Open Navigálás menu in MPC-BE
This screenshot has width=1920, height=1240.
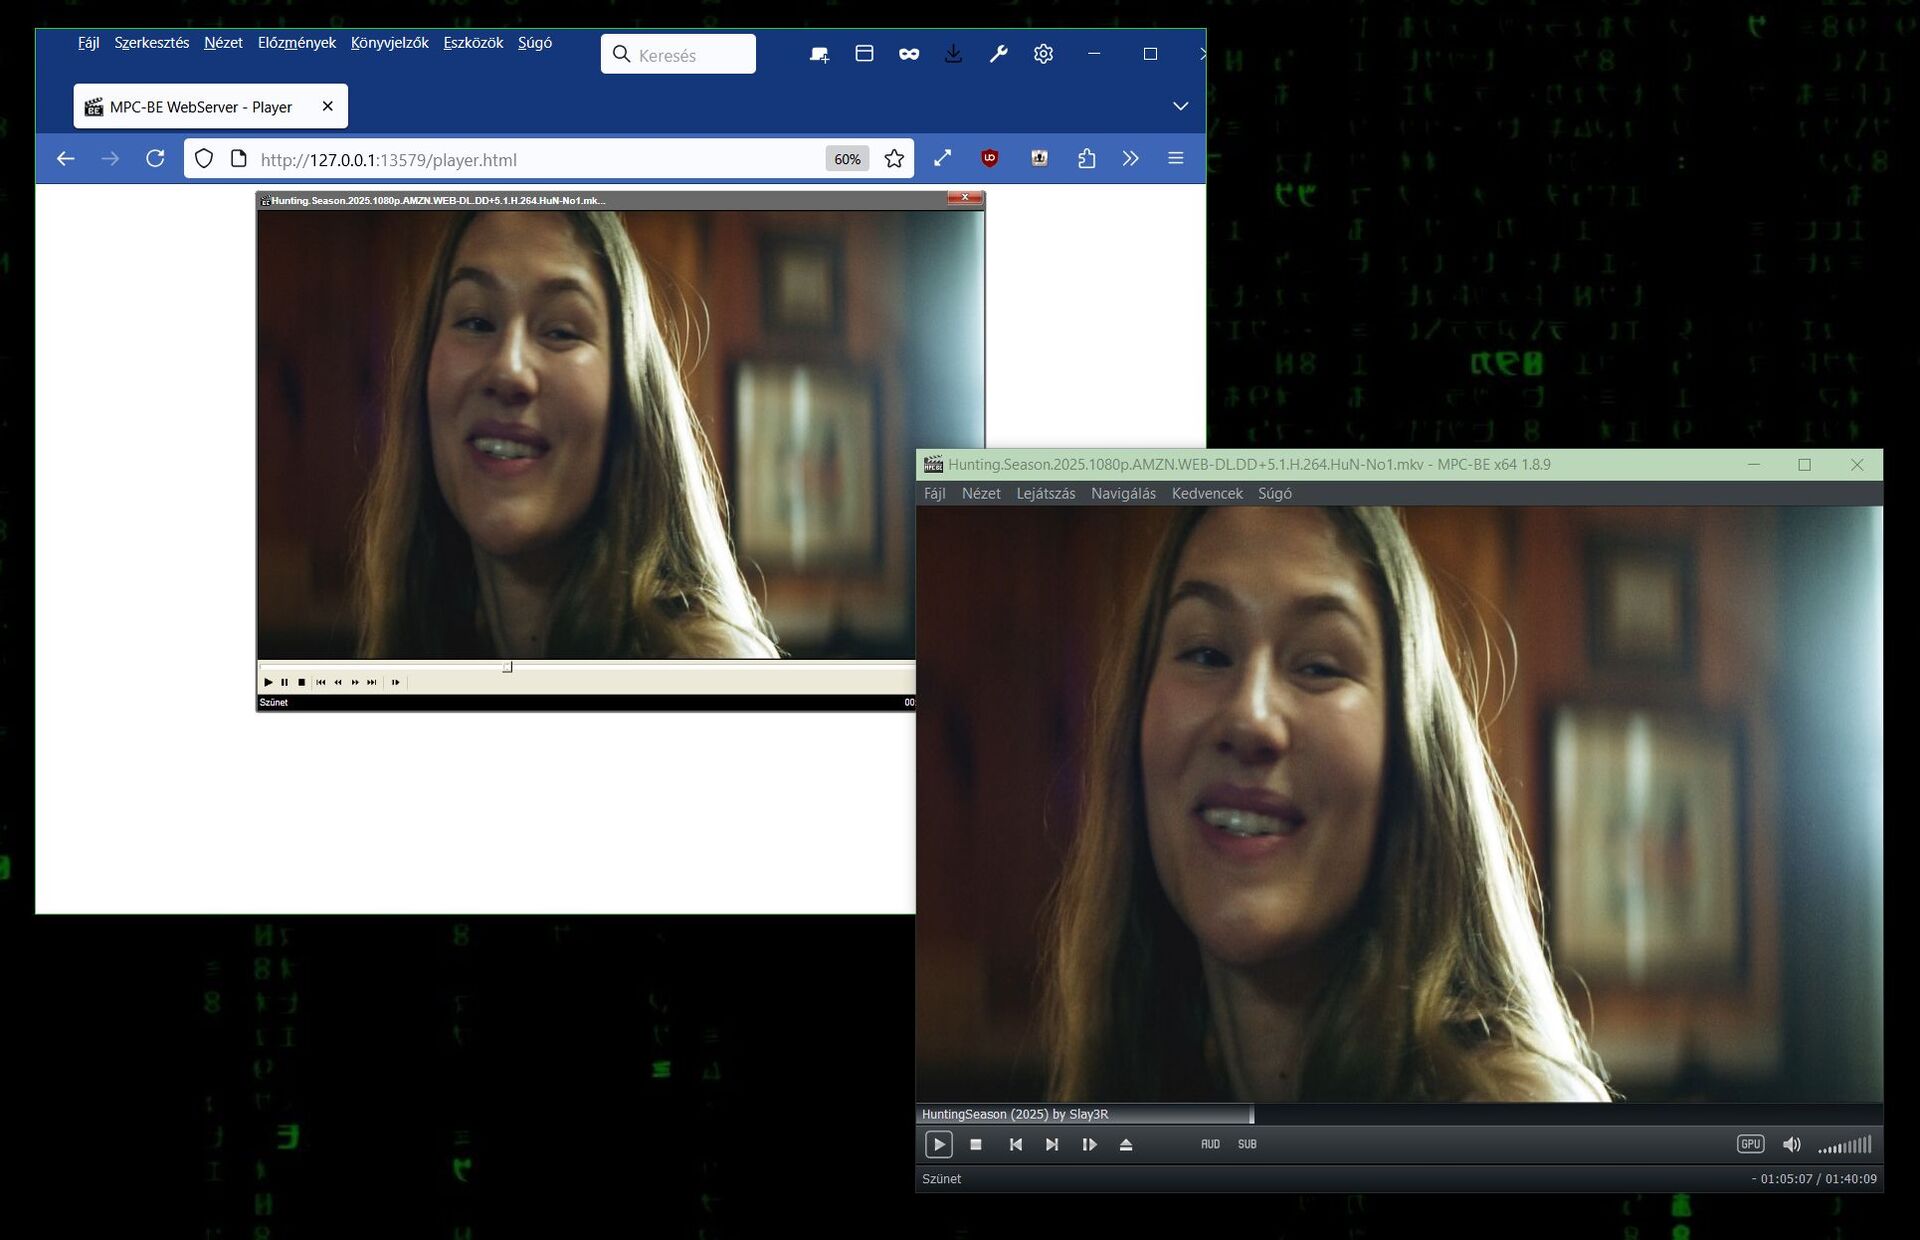(x=1123, y=493)
